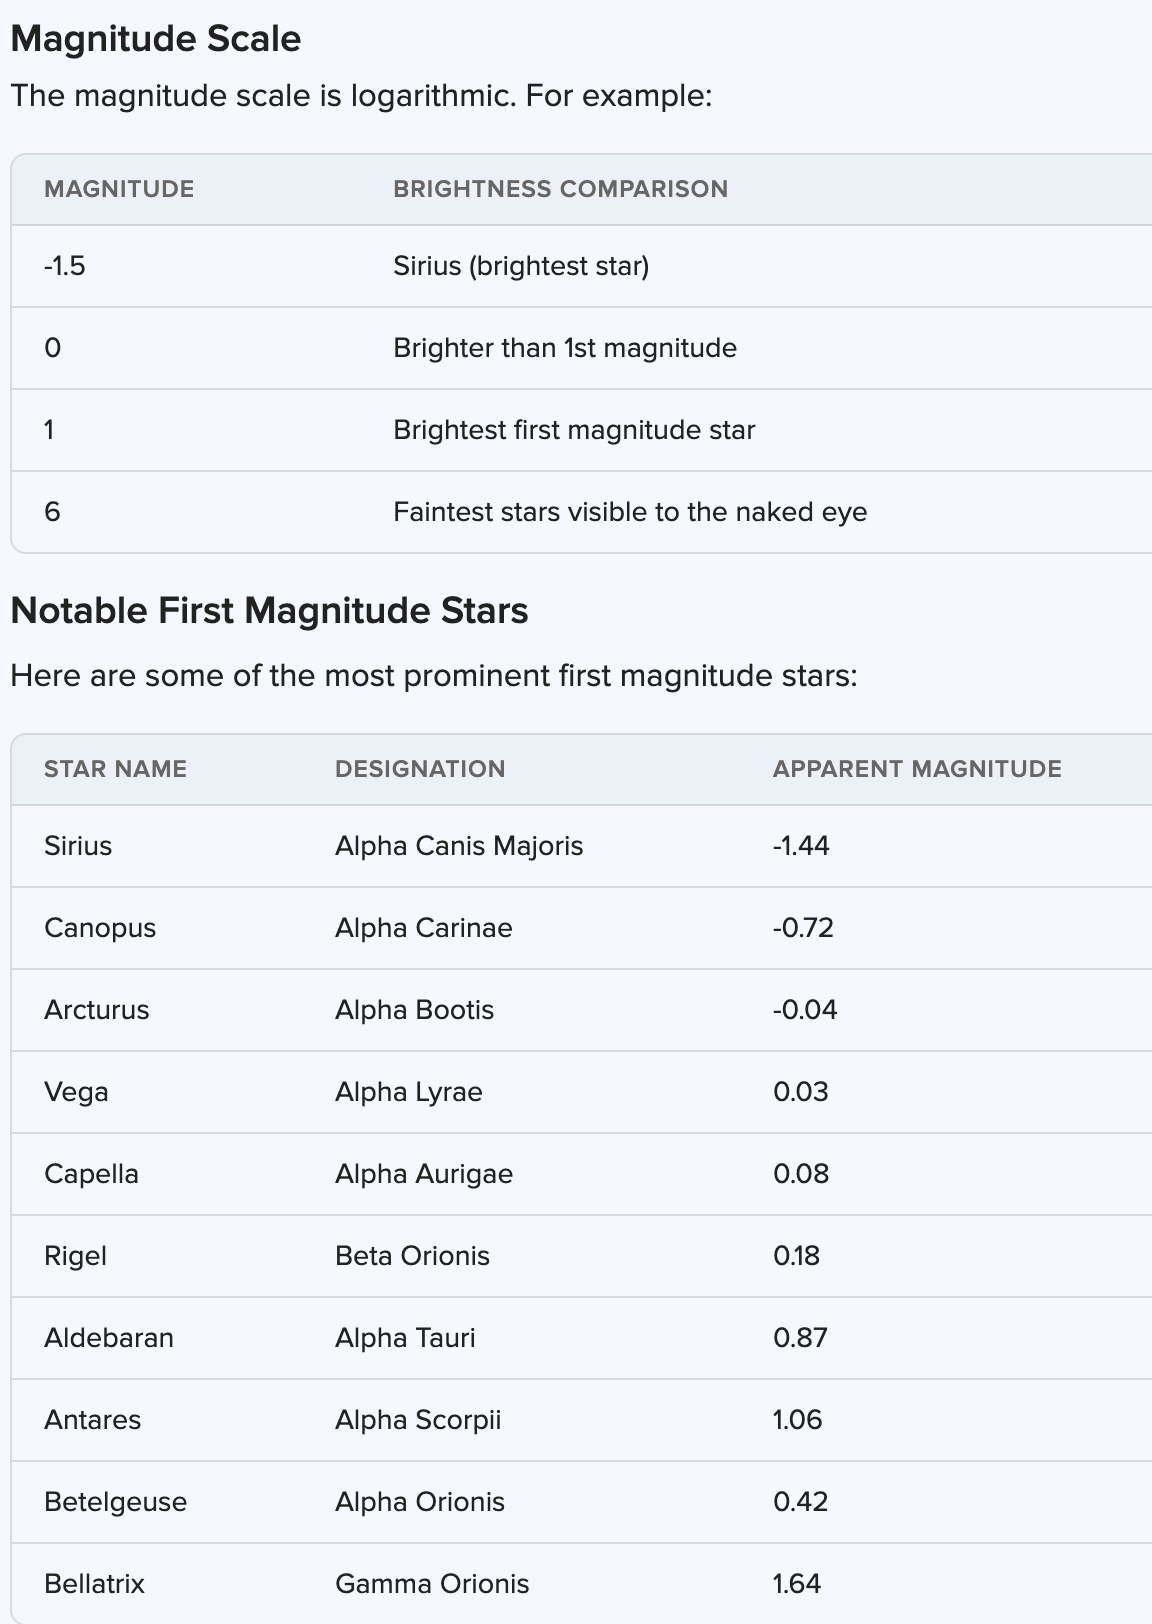Click the Aldebaran star name
Image resolution: width=1152 pixels, height=1624 pixels.
click(109, 1338)
